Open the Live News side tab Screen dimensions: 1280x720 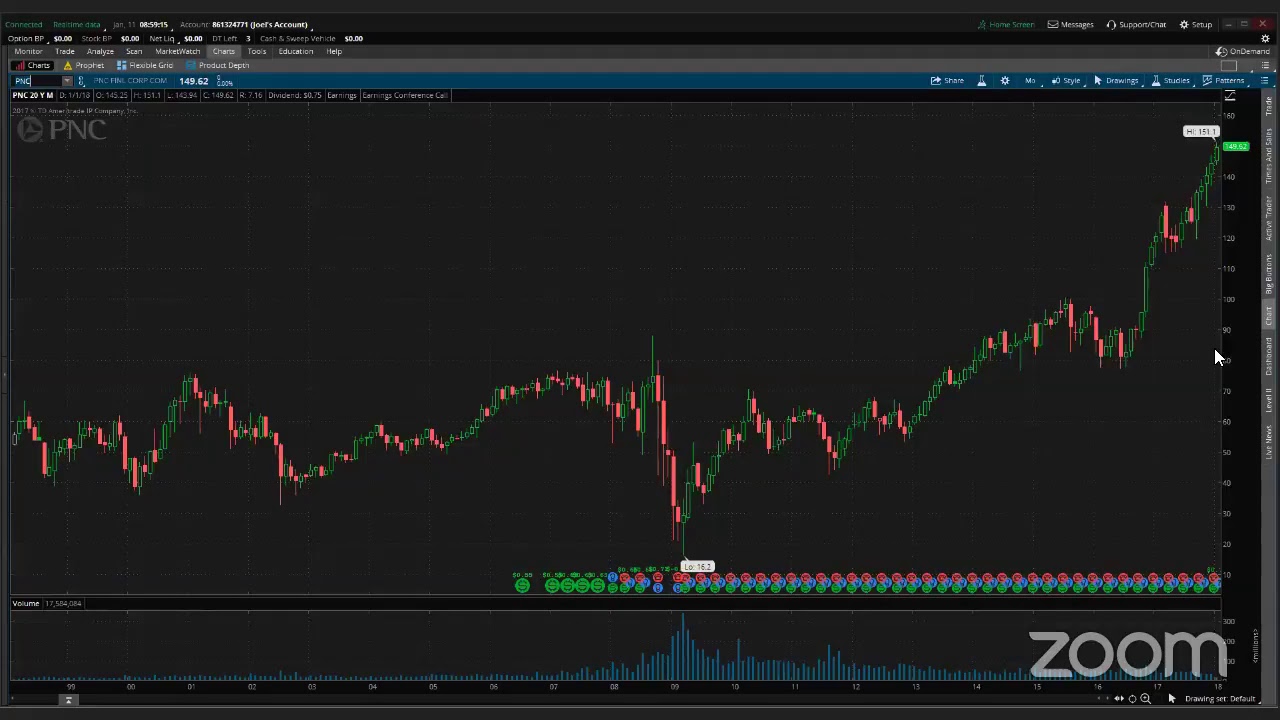click(1269, 442)
